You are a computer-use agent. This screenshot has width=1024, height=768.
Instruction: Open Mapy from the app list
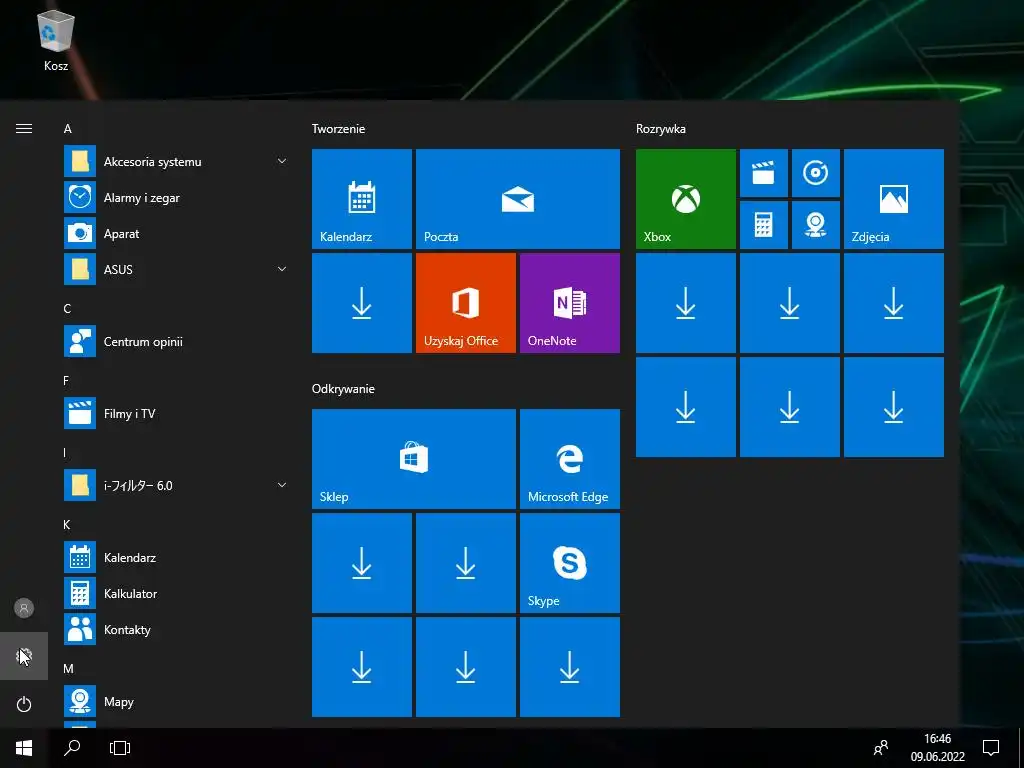click(176, 701)
